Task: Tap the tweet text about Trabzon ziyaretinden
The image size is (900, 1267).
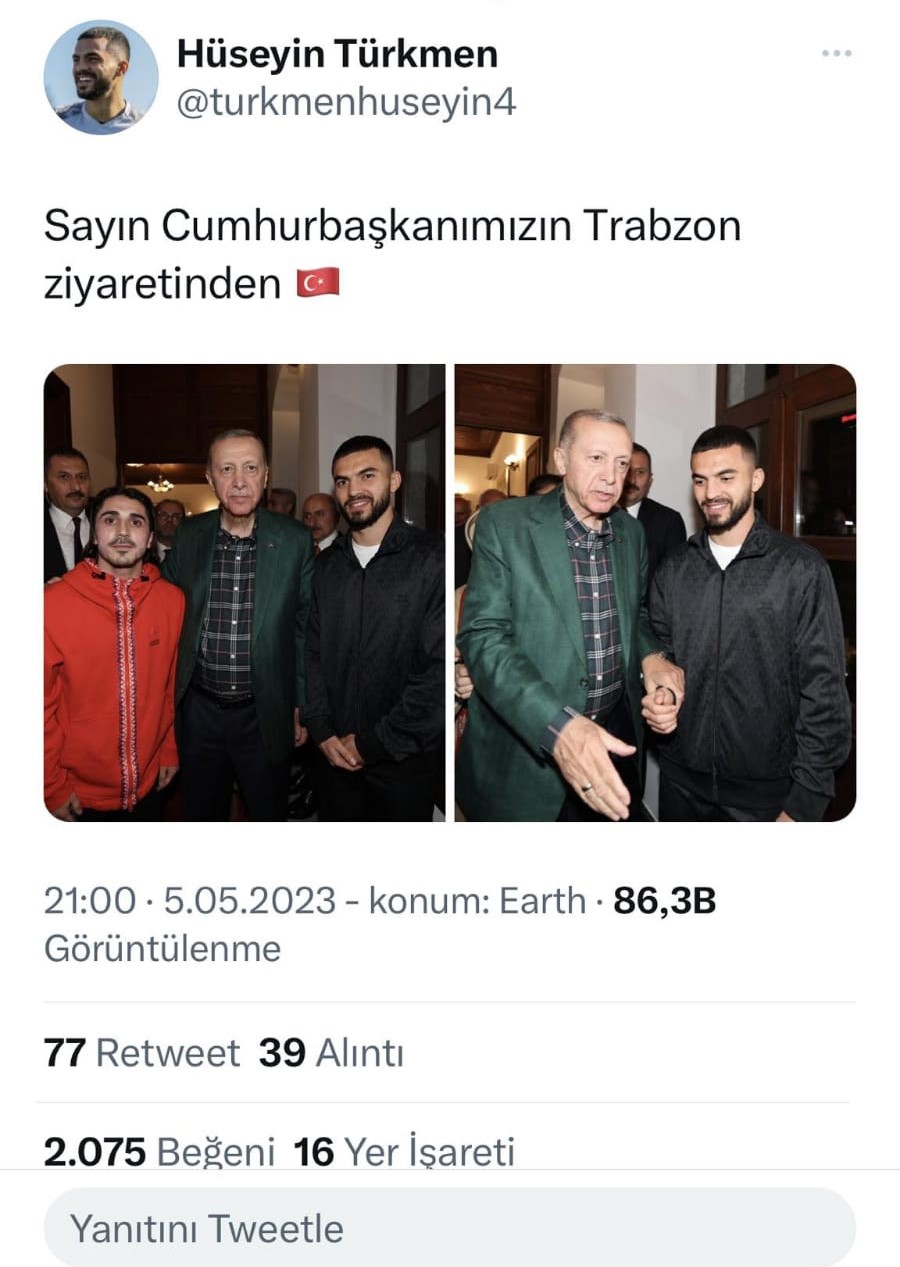Action: tap(392, 255)
